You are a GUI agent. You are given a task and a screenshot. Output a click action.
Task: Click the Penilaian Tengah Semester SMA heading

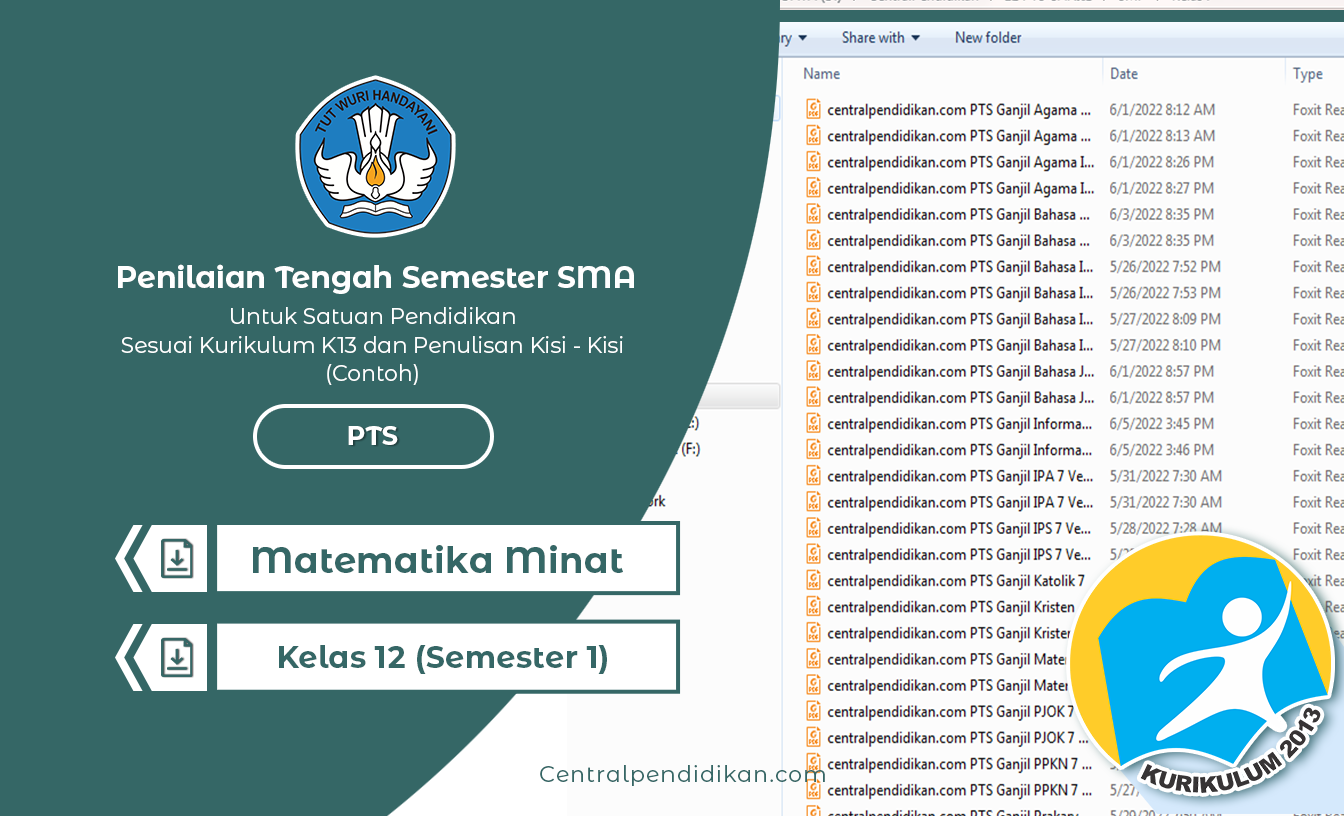point(375,277)
